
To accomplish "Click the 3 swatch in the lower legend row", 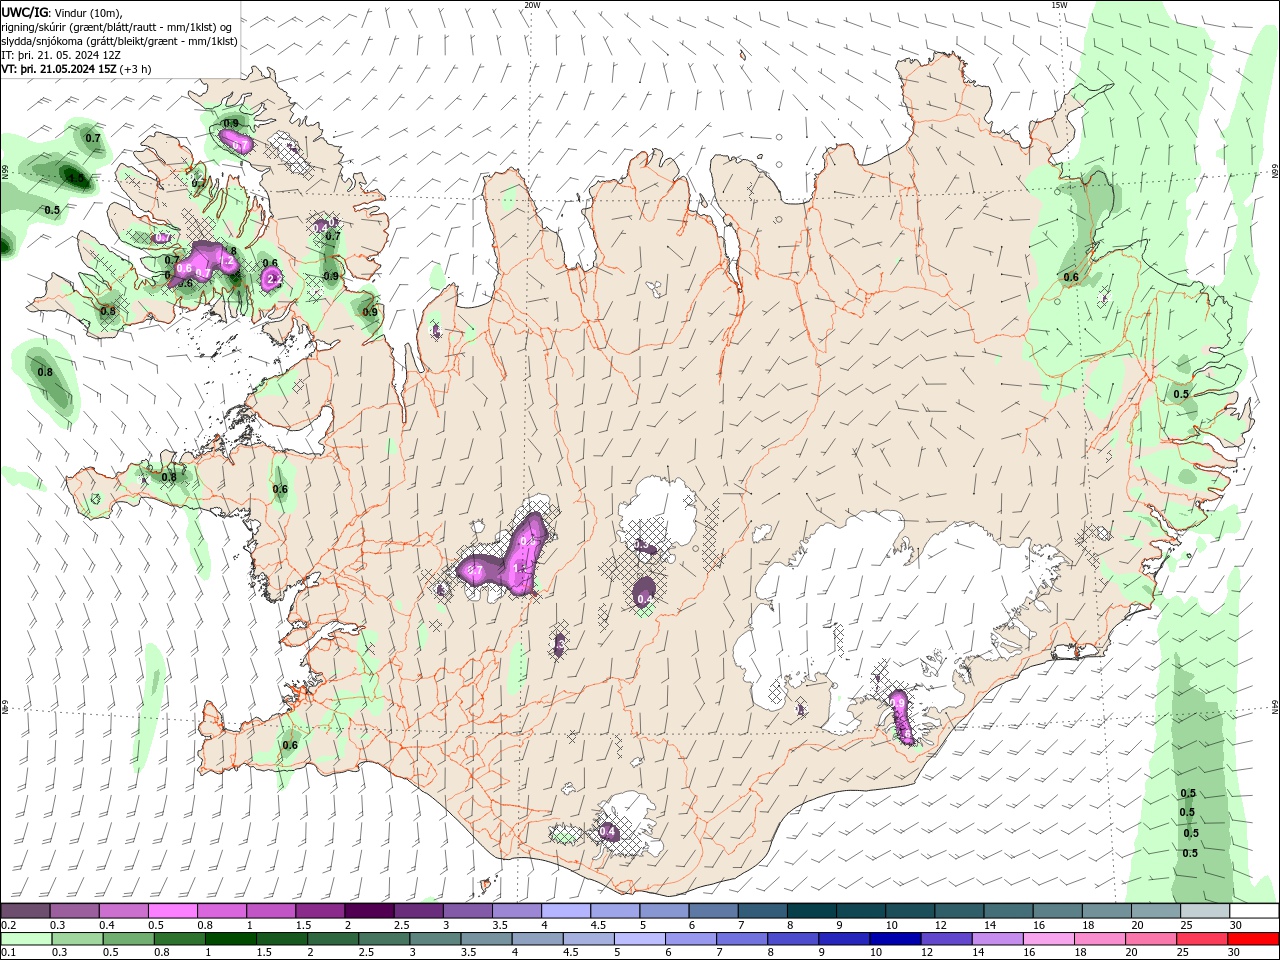I will point(435,939).
